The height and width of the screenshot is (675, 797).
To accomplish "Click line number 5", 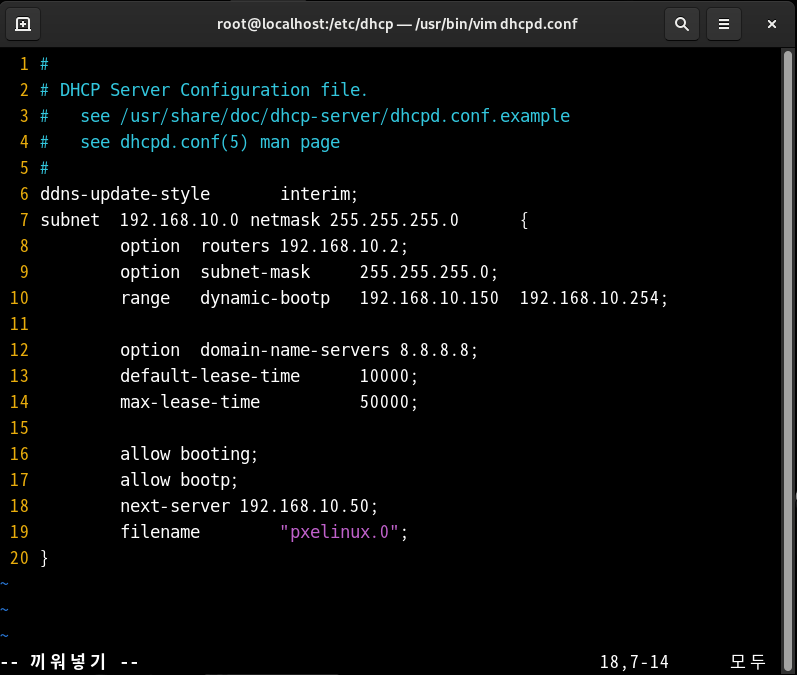I will [x=24, y=168].
